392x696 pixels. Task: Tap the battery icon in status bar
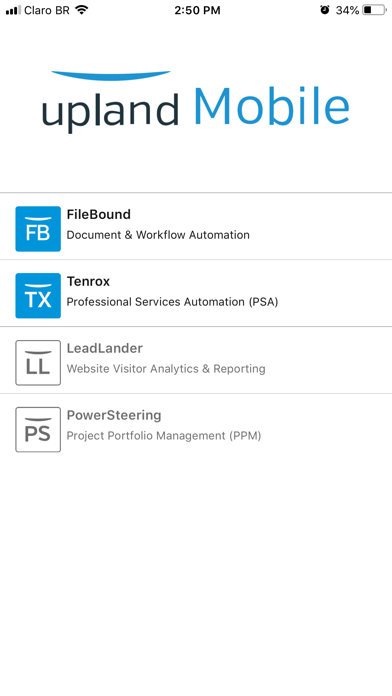click(x=374, y=10)
